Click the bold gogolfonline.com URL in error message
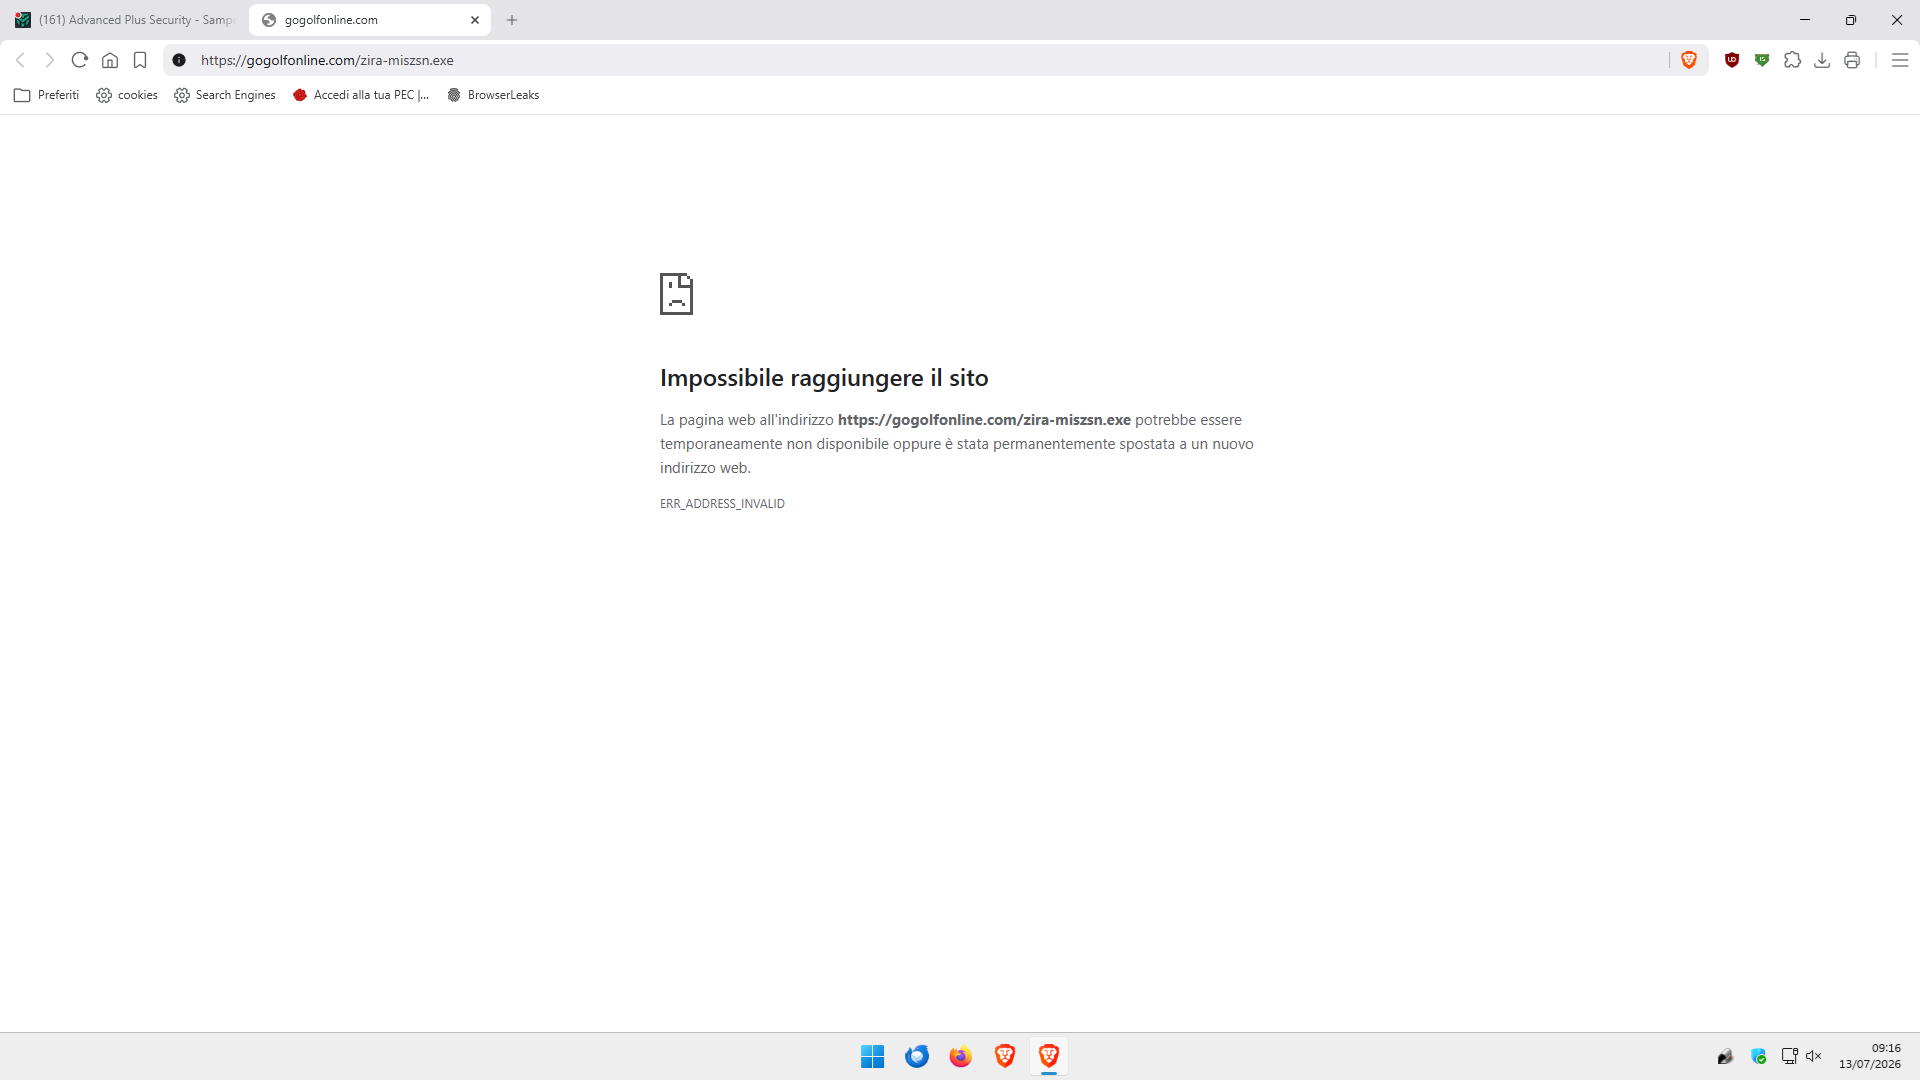Viewport: 1920px width, 1080px height. pos(984,420)
